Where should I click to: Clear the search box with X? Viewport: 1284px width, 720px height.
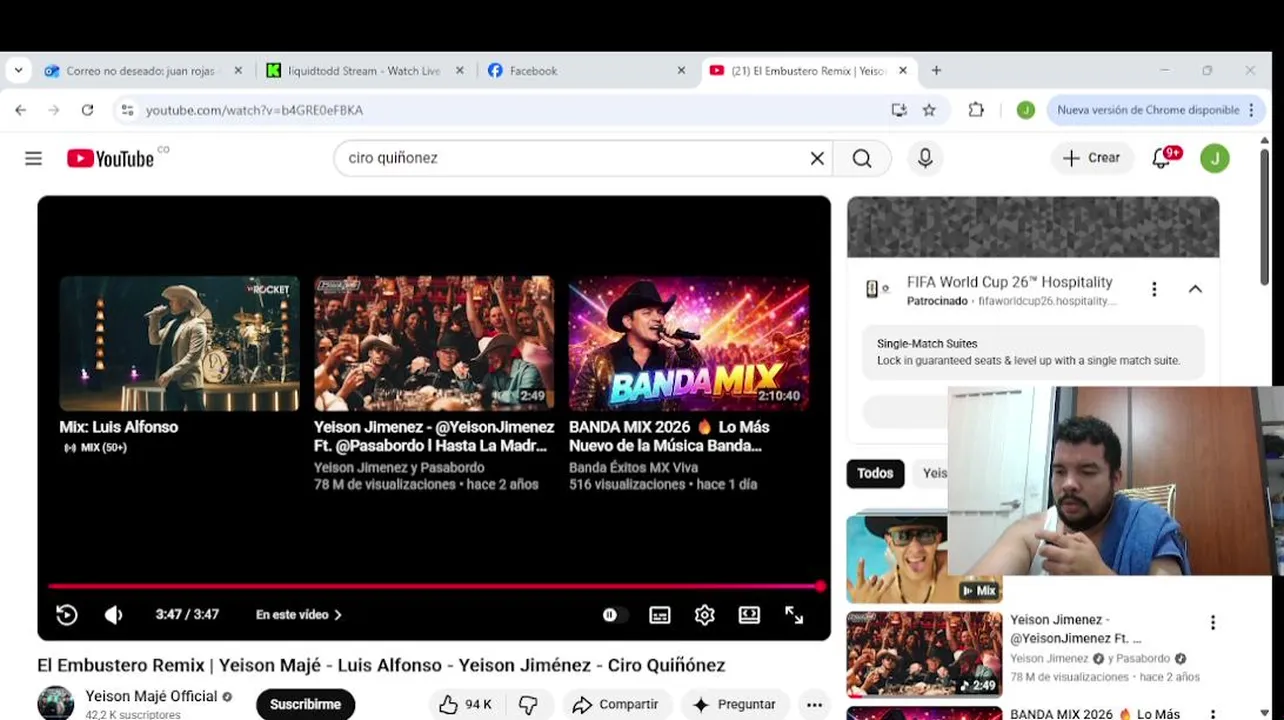817,158
